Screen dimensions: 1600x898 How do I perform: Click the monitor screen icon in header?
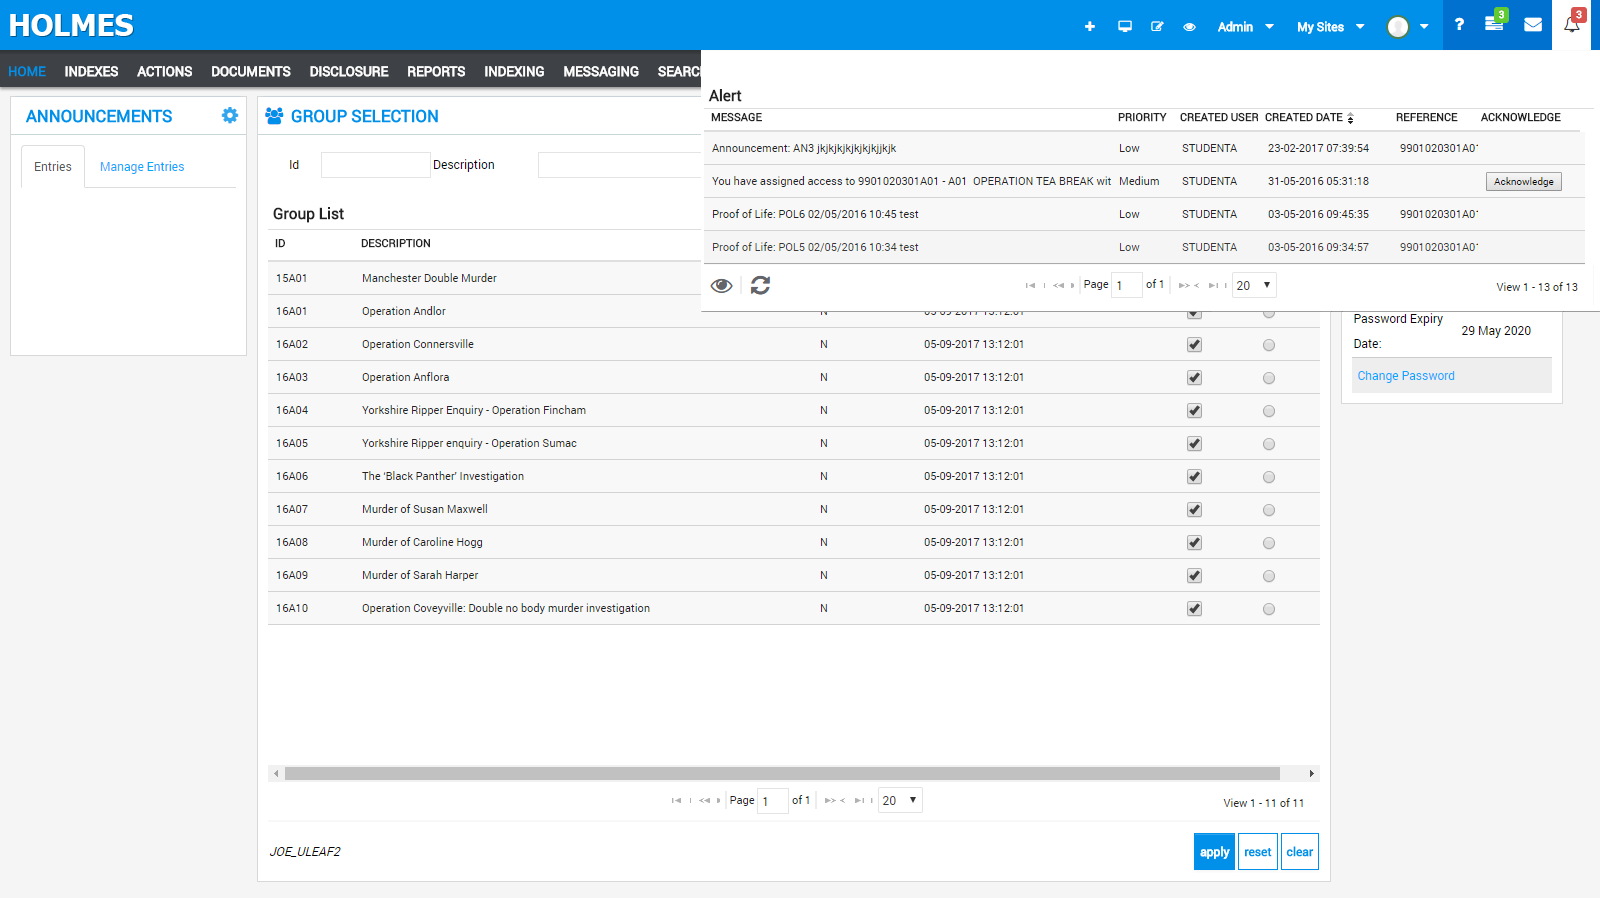[x=1125, y=27]
